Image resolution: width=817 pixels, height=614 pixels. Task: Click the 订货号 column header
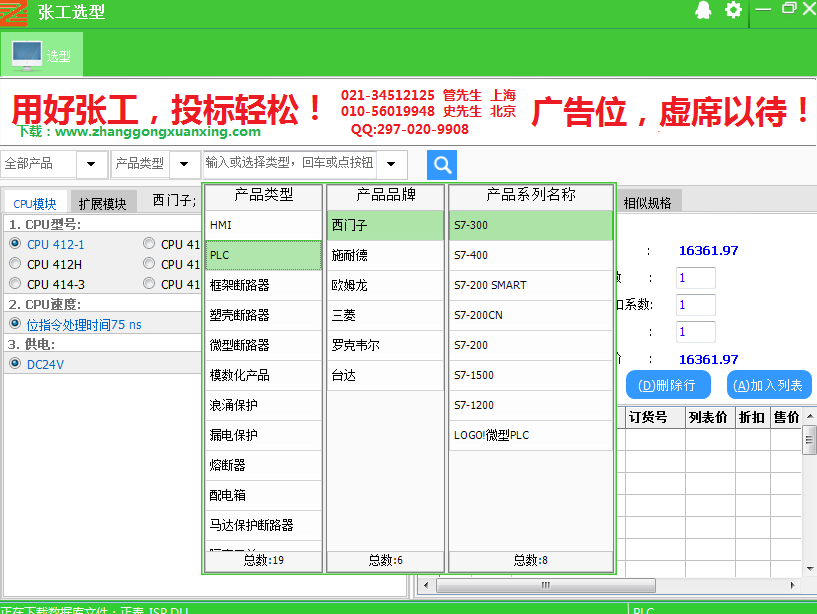(655, 417)
